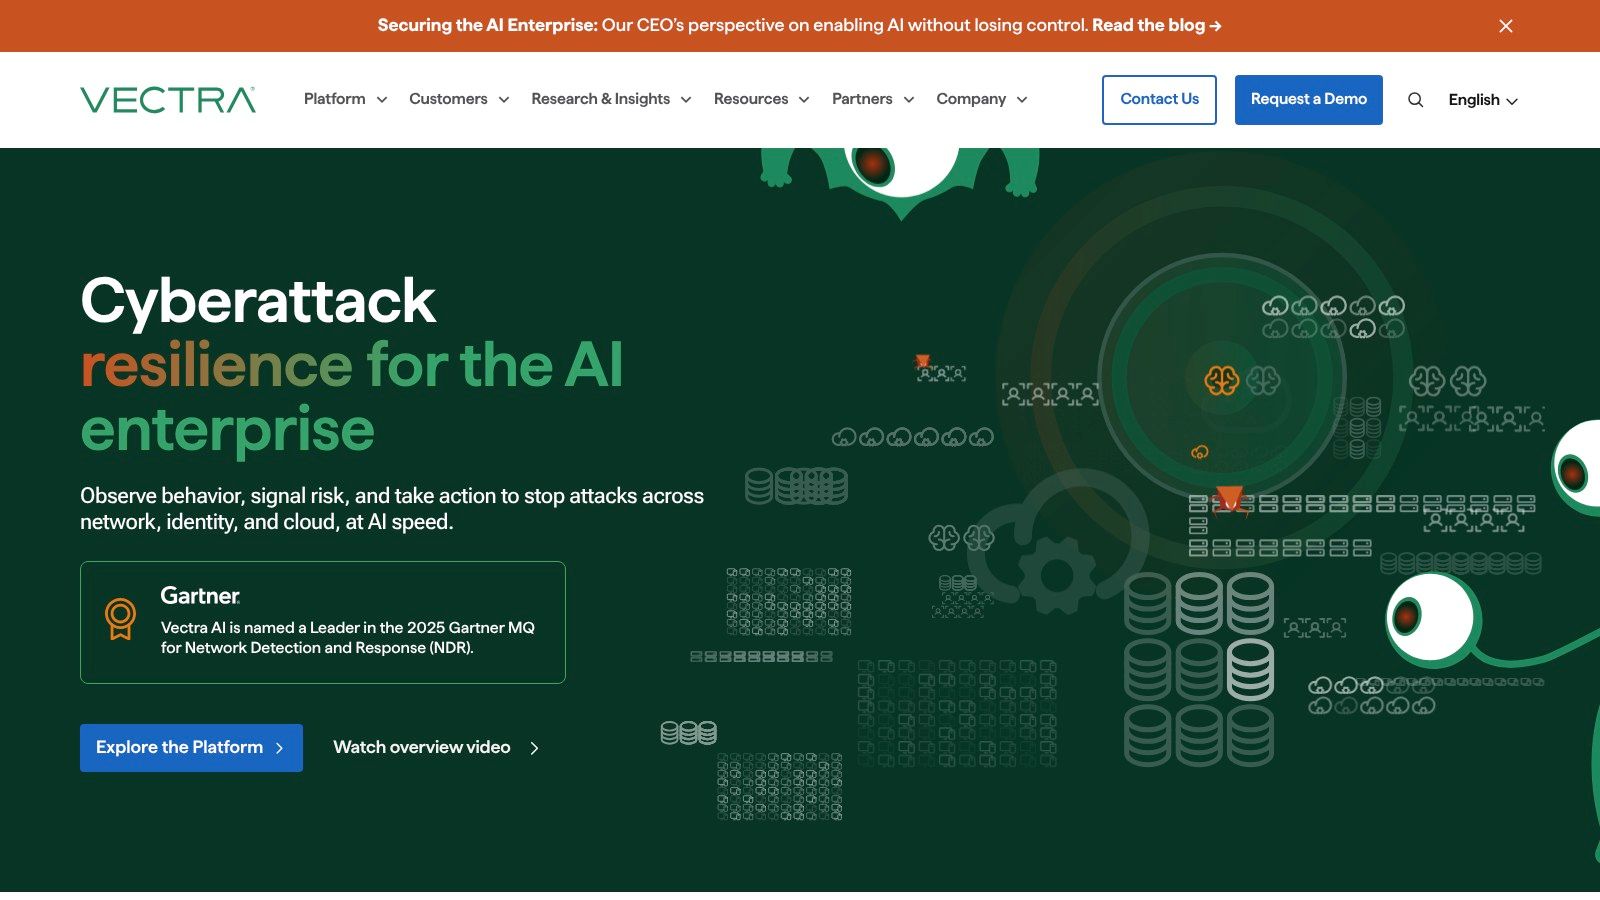
Task: Click the Request a Demo button
Action: coord(1309,100)
